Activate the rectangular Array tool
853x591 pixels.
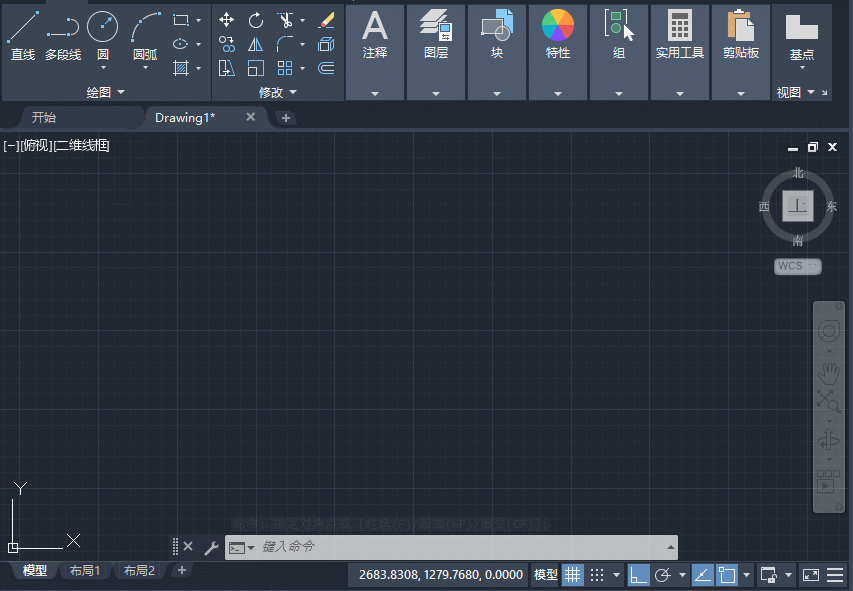[285, 68]
